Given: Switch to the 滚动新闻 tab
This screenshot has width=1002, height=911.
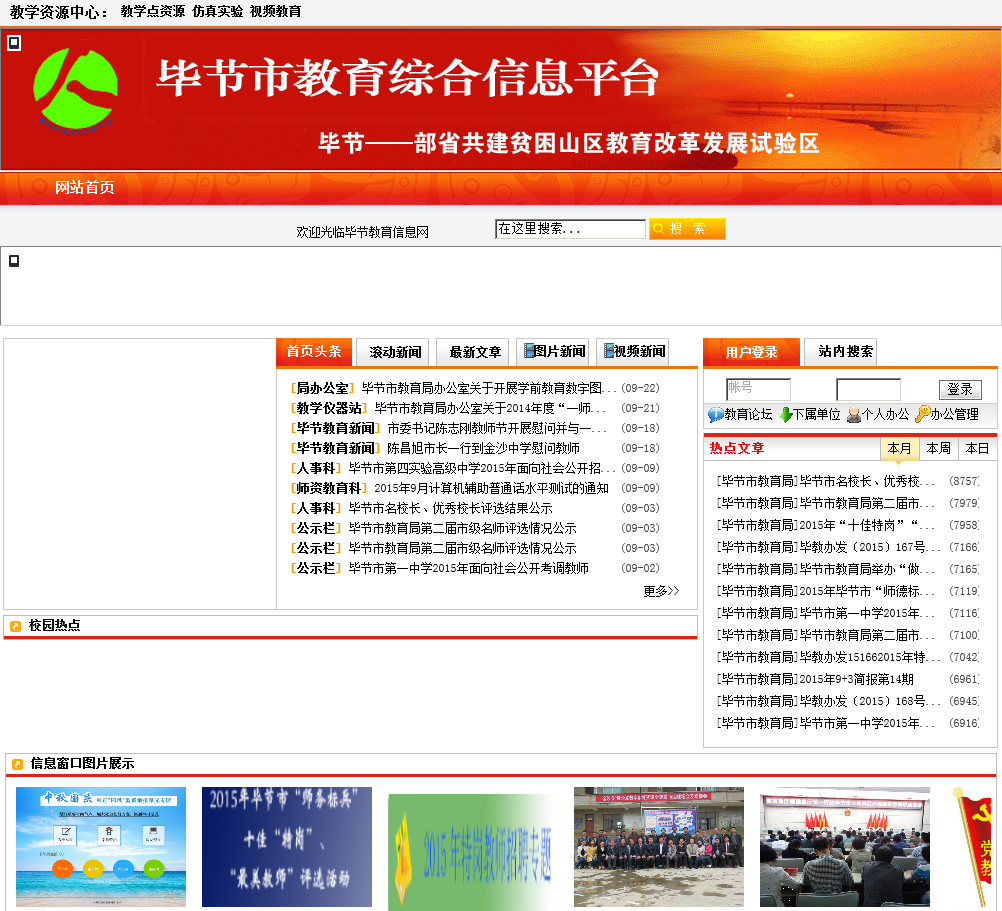Looking at the screenshot, I should click(x=392, y=352).
